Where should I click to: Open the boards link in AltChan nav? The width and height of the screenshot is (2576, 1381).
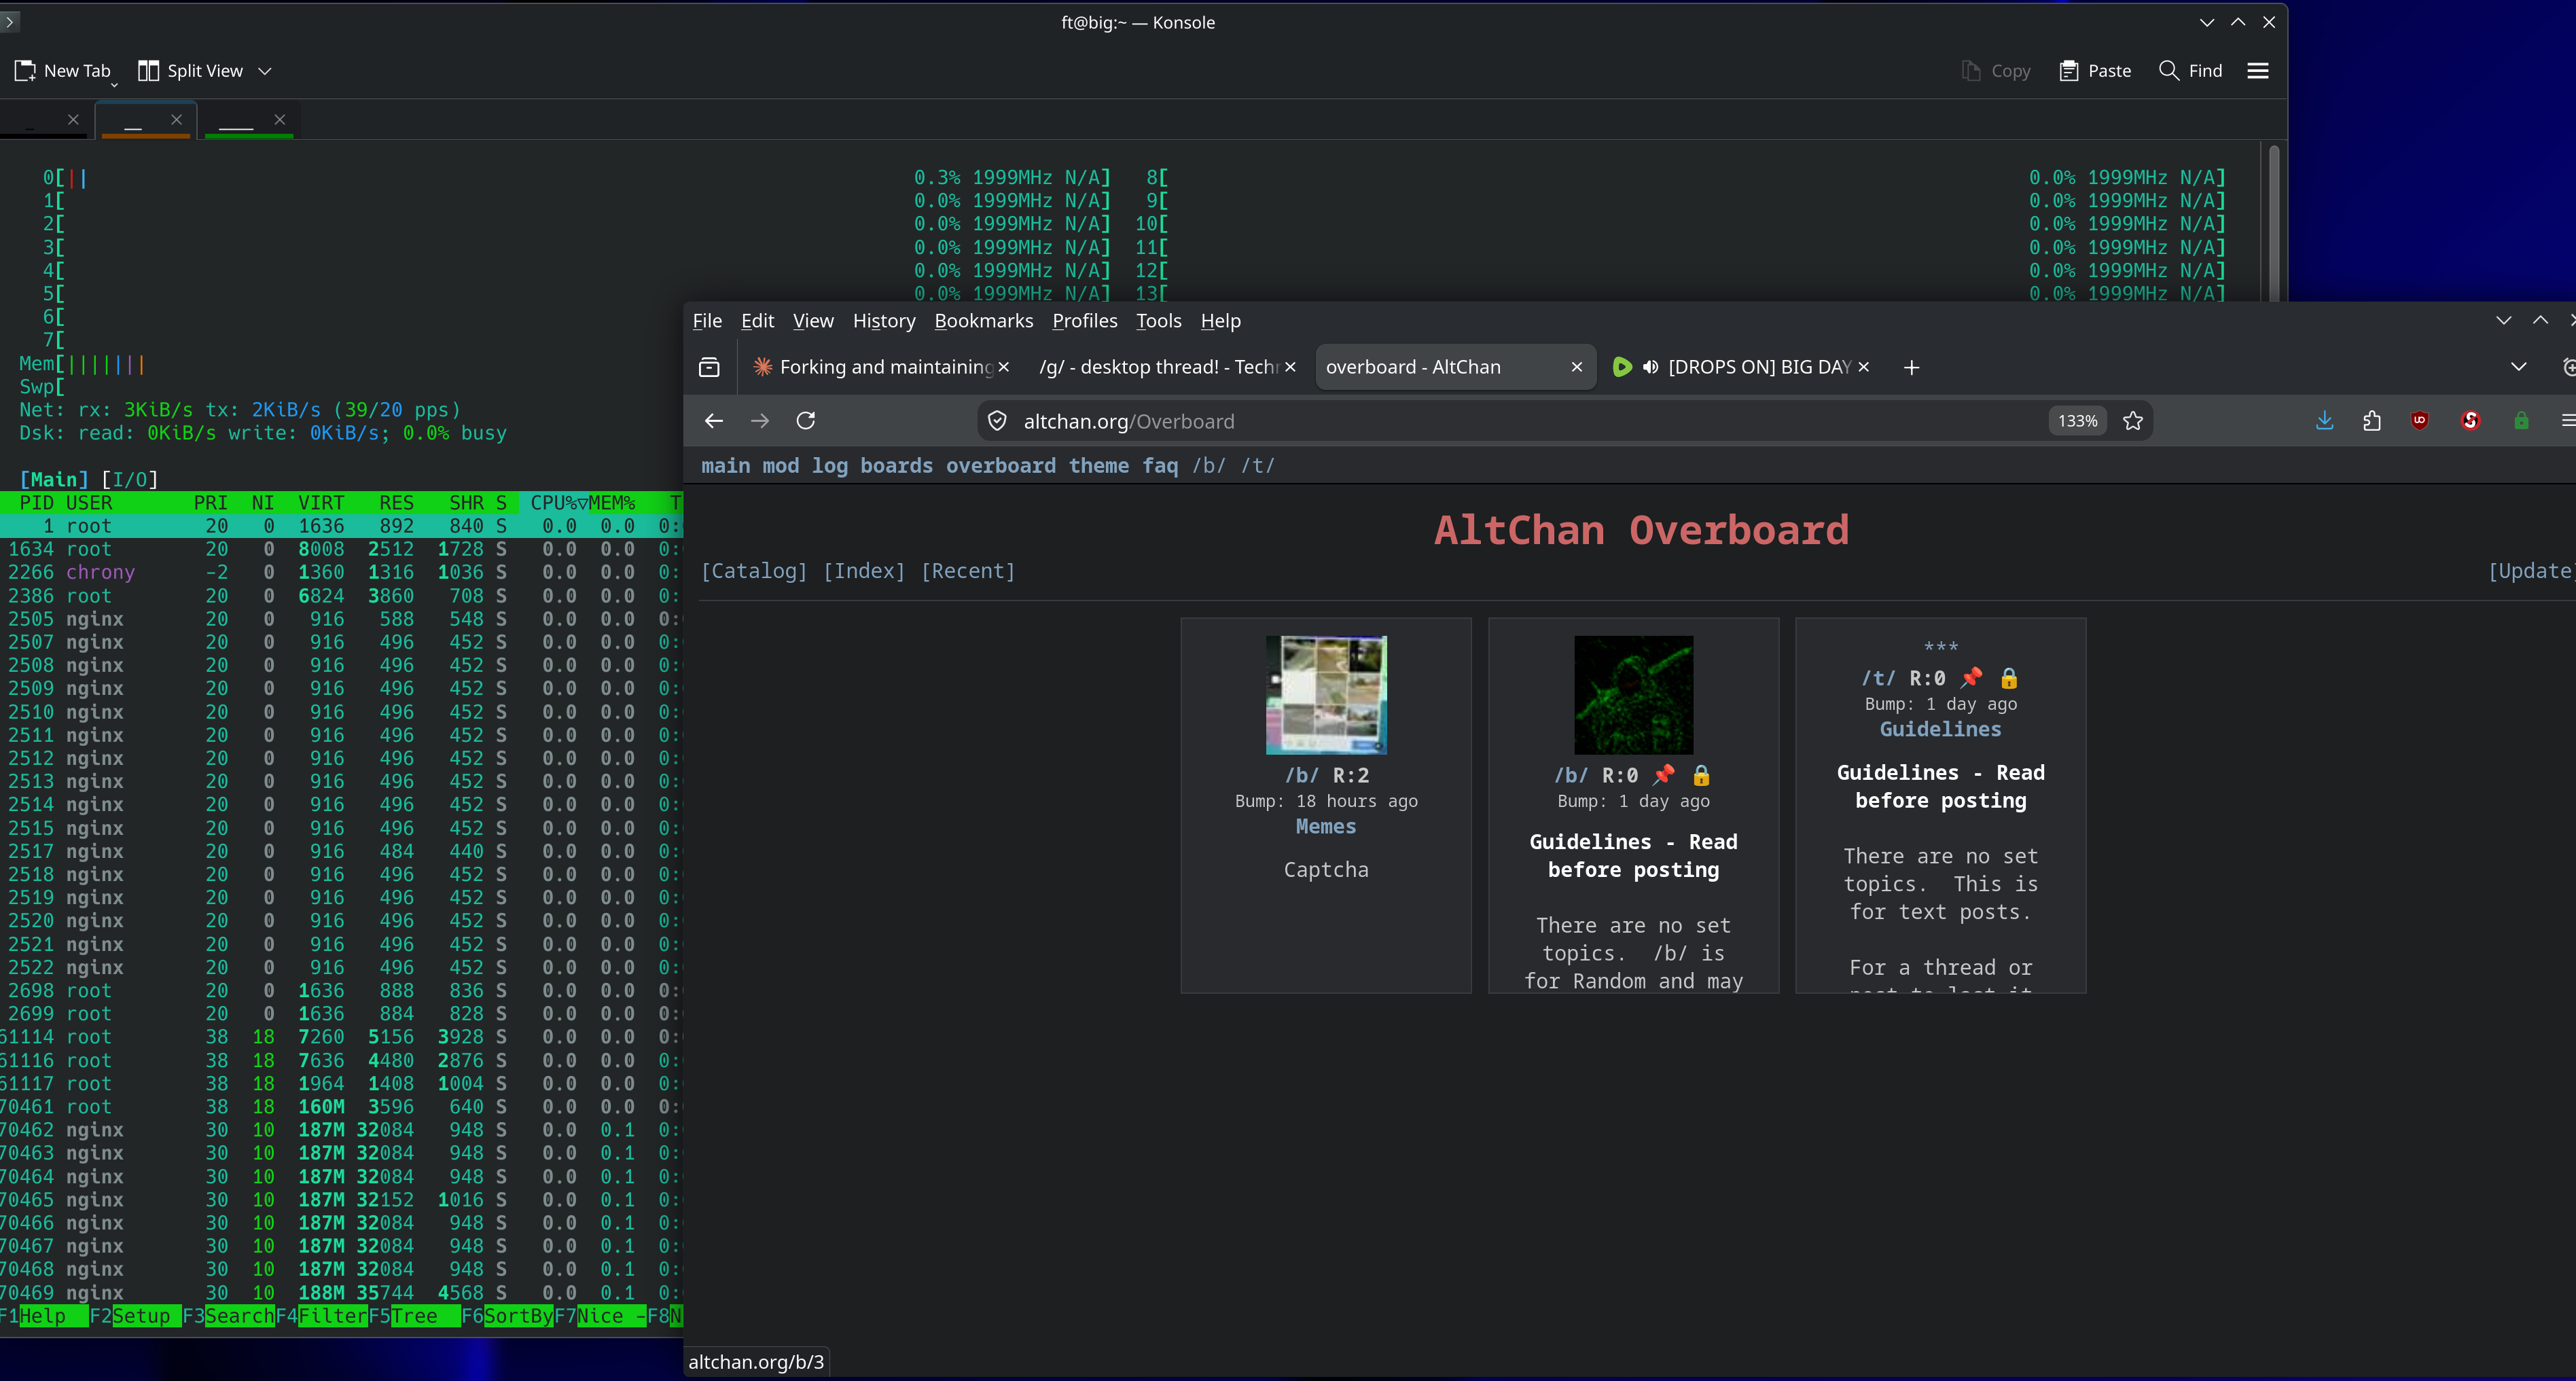tap(896, 466)
